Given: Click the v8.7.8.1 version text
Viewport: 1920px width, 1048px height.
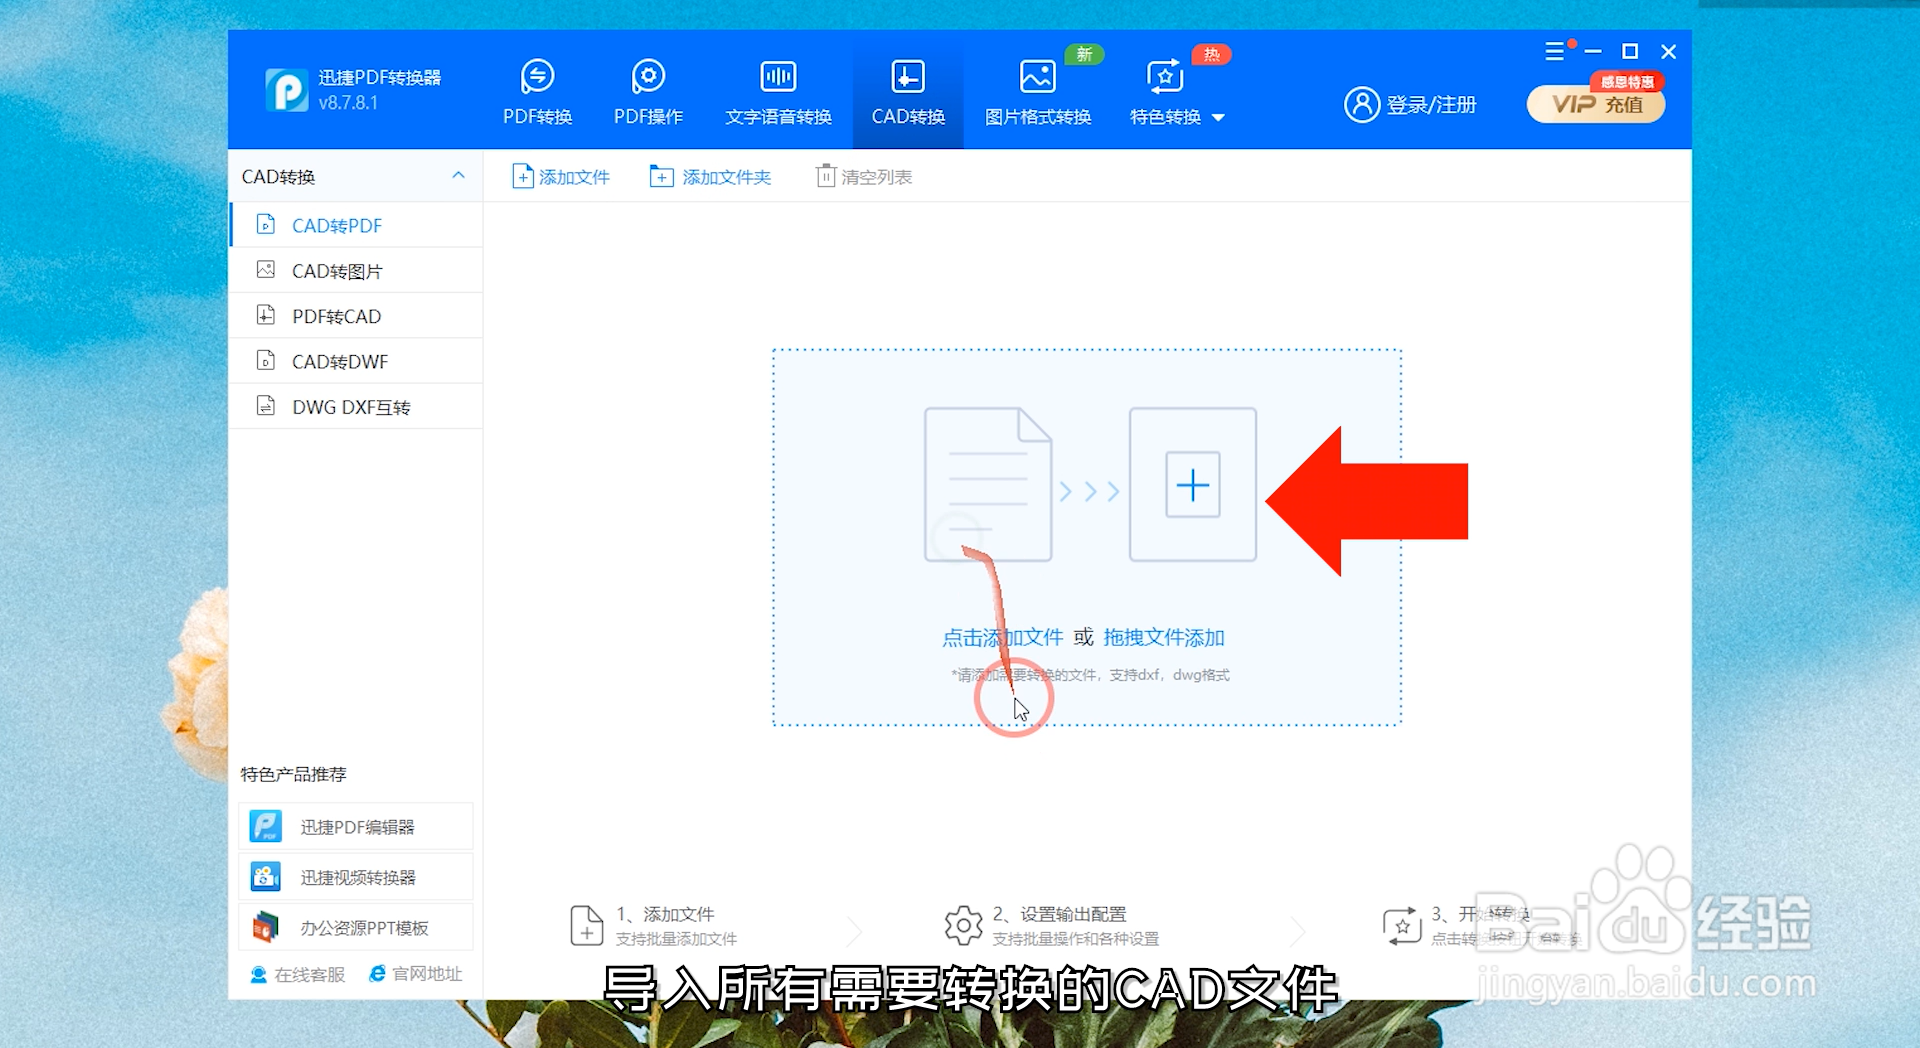Looking at the screenshot, I should point(348,102).
